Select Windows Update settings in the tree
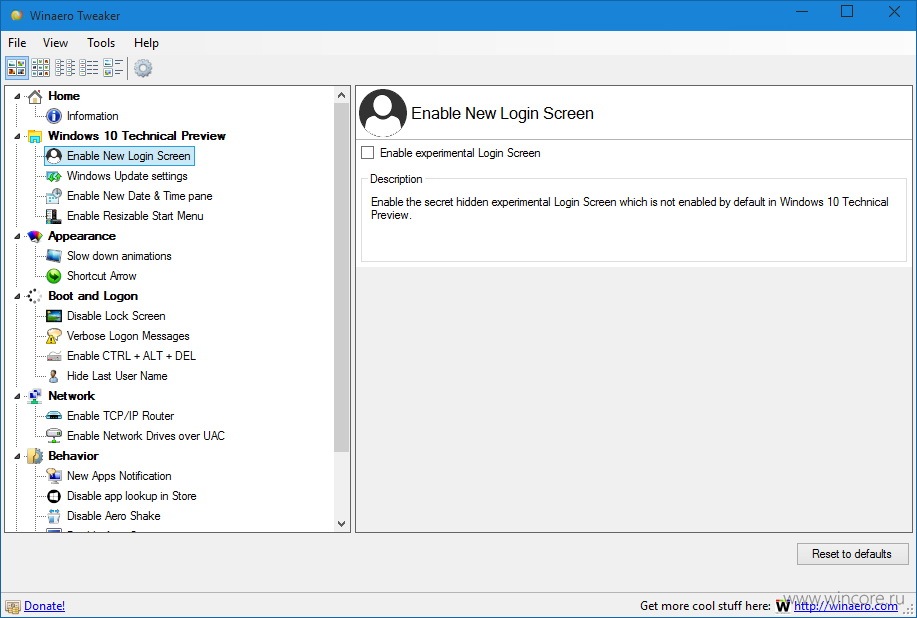The width and height of the screenshot is (917, 618). click(127, 176)
